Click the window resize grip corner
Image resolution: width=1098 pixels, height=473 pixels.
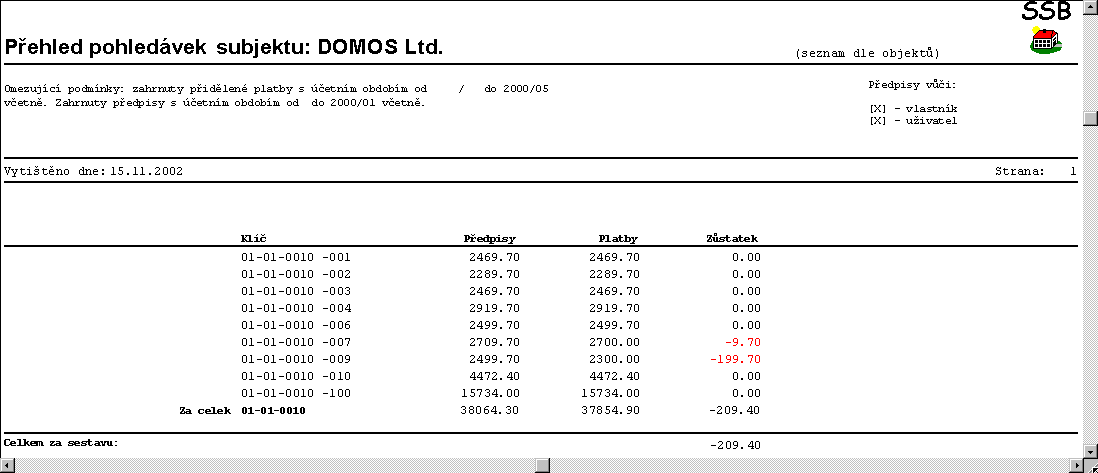[1090, 465]
